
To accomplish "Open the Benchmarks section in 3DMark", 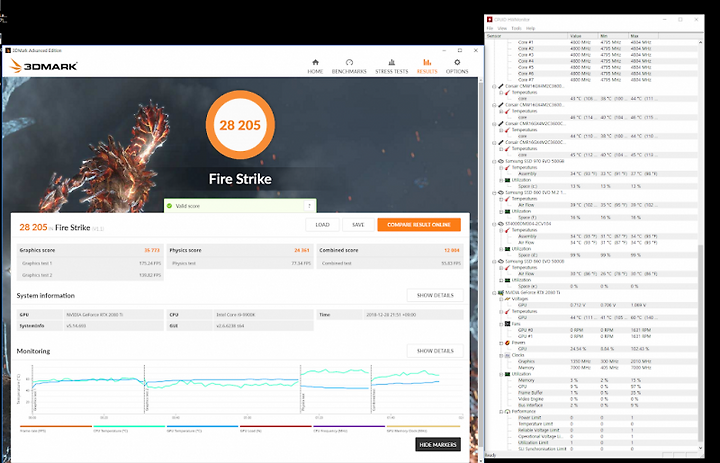I will 349,67.
